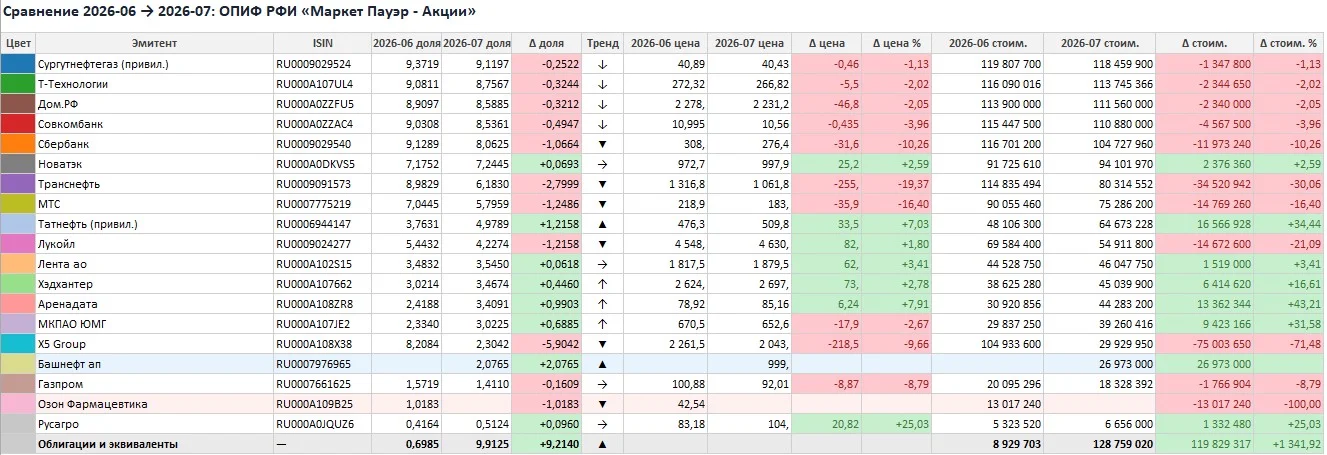Viewport: 1327px width, 455px height.
Task: Click the +25,03 price percent cell
Action: pyautogui.click(x=897, y=423)
